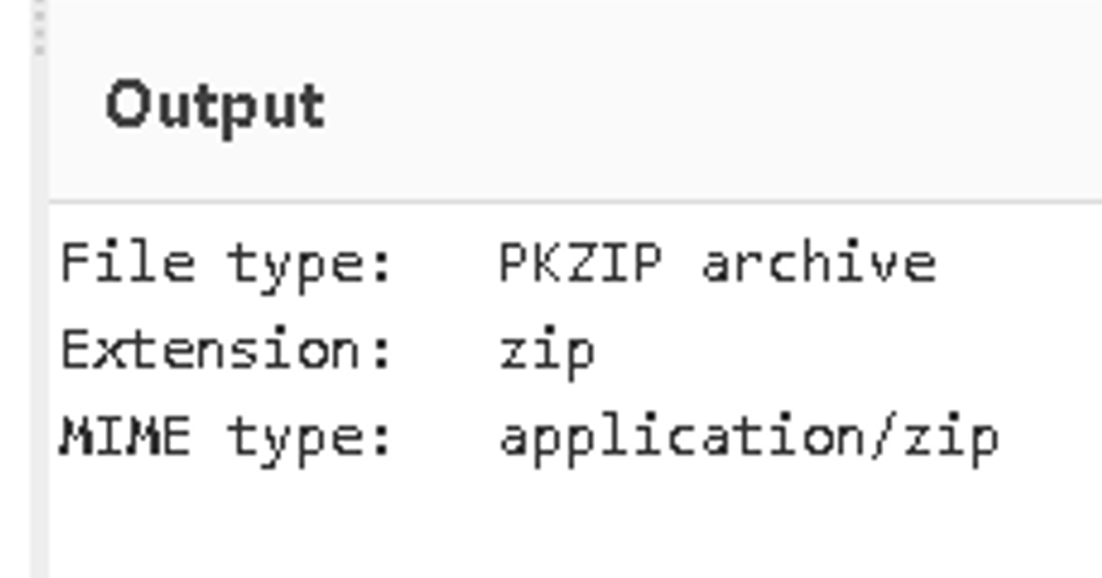
Task: Click the word "File" in output
Action: point(127,263)
